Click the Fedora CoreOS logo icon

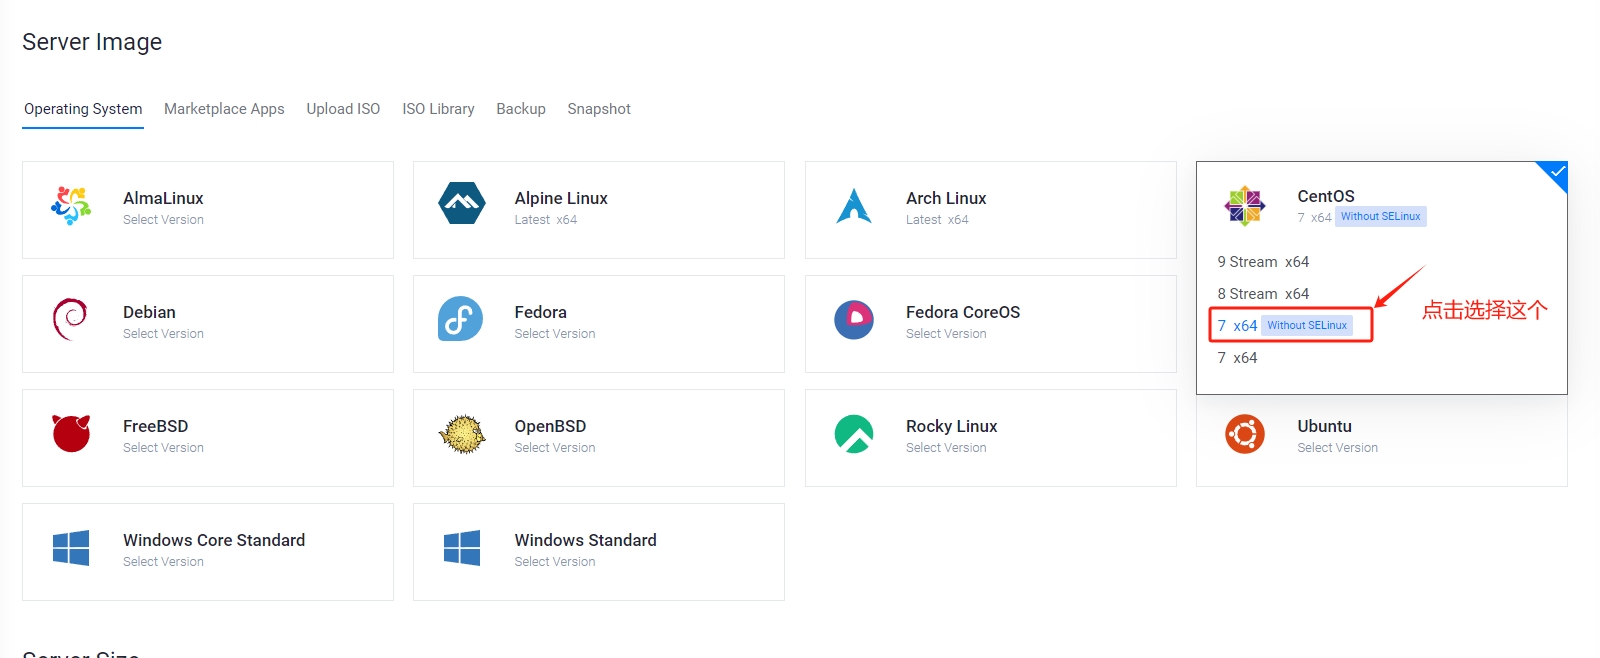854,320
